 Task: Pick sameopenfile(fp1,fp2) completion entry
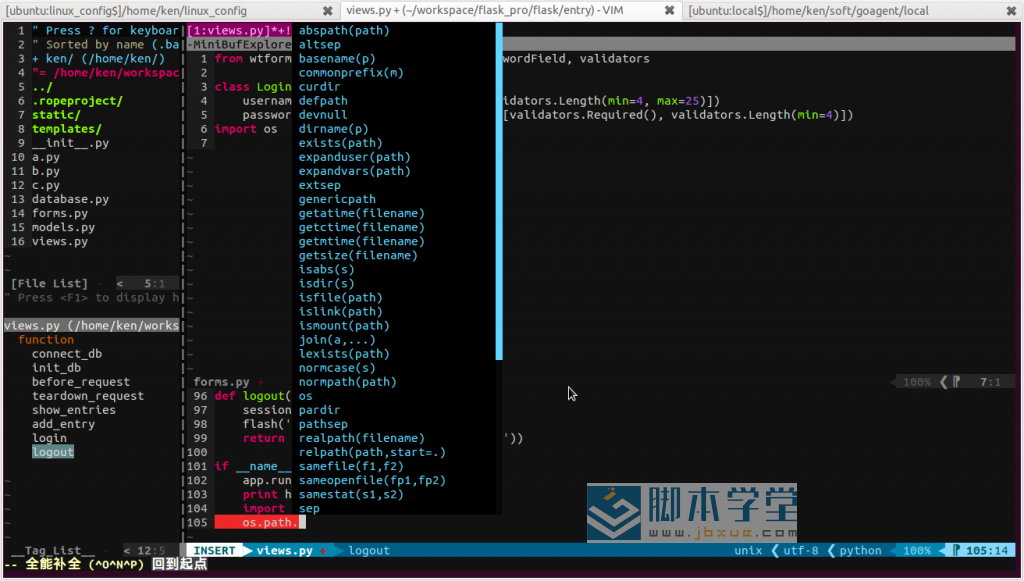pos(372,480)
